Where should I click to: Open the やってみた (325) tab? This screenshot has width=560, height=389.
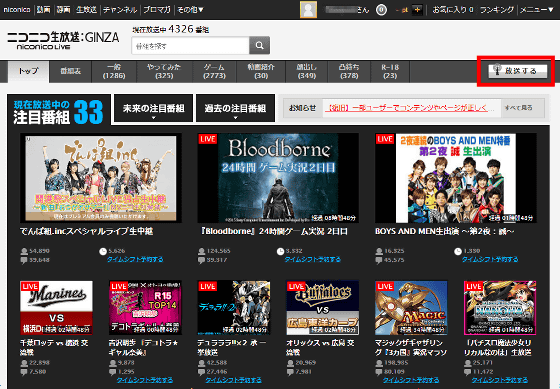(164, 71)
